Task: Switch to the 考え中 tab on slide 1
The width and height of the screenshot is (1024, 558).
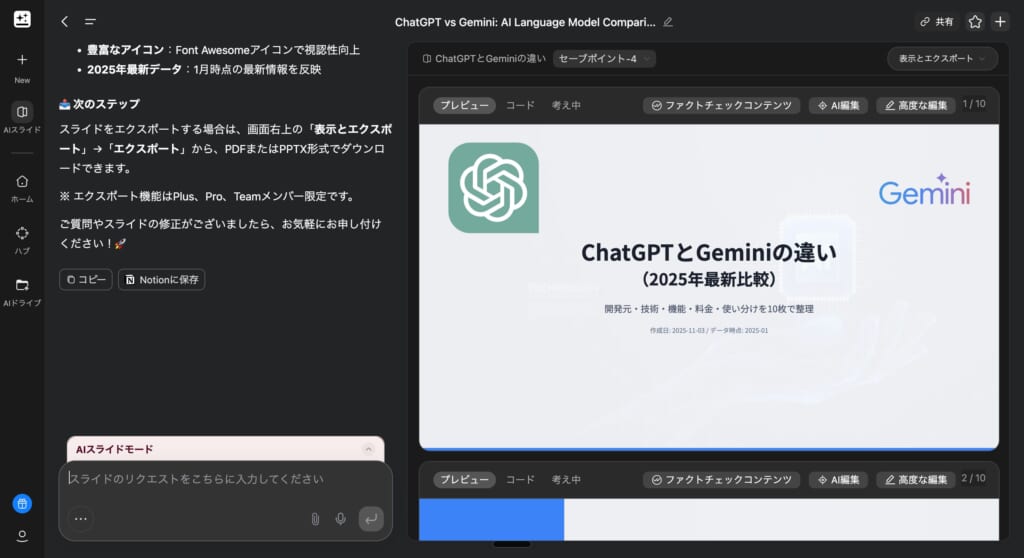Action: pyautogui.click(x=566, y=105)
